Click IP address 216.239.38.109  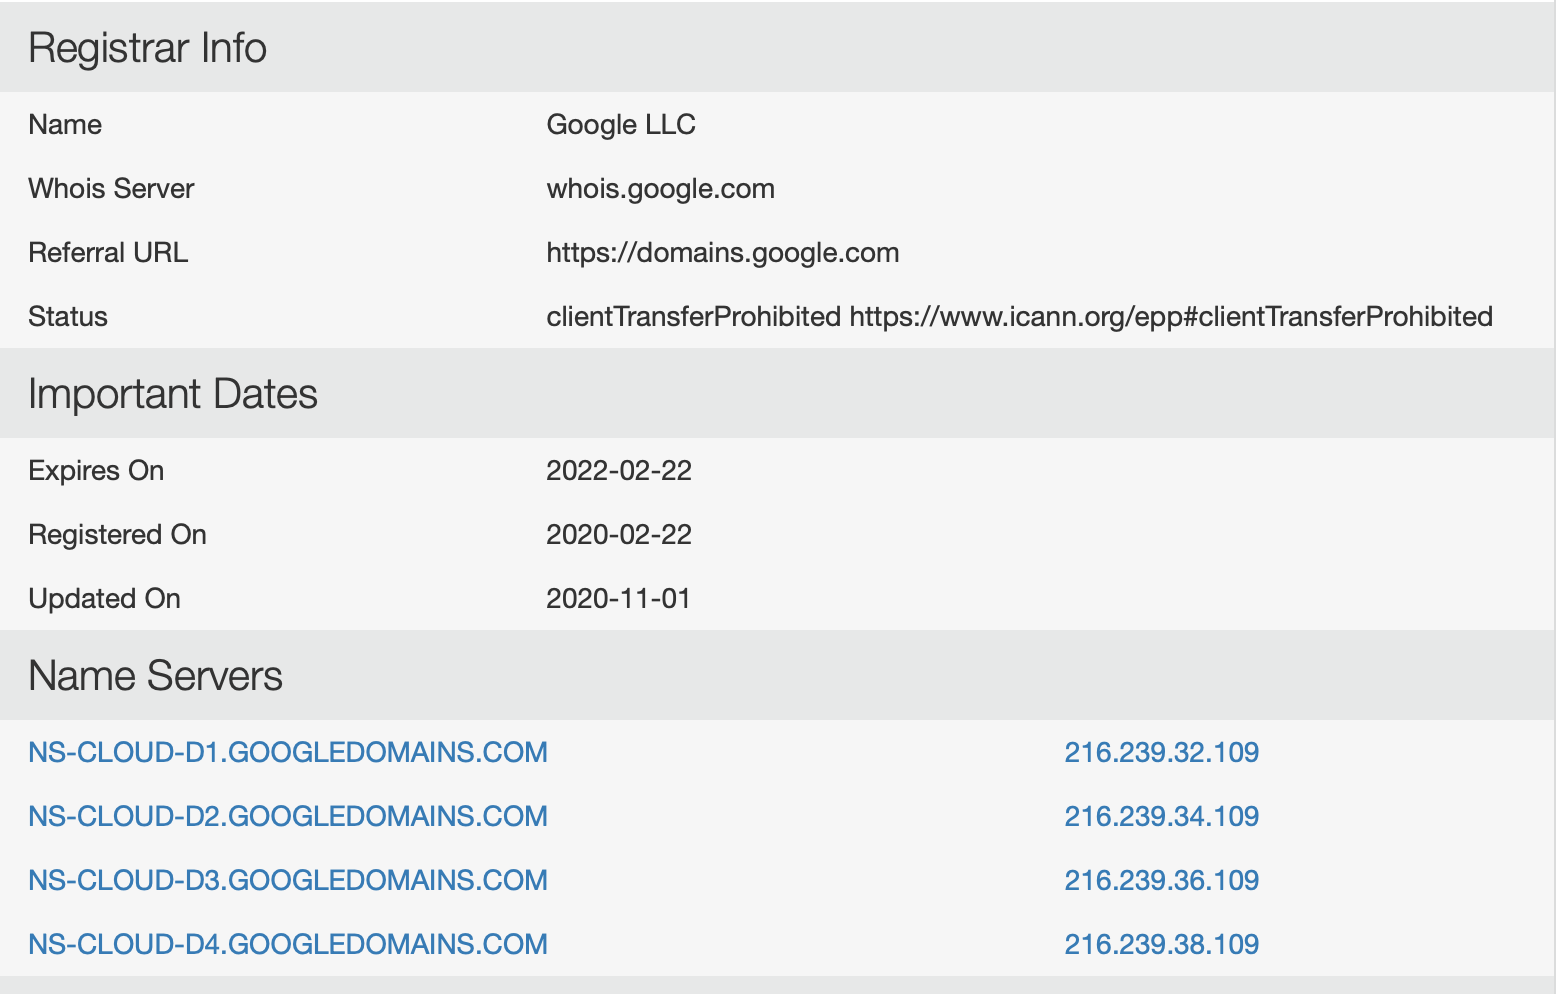tap(1161, 944)
